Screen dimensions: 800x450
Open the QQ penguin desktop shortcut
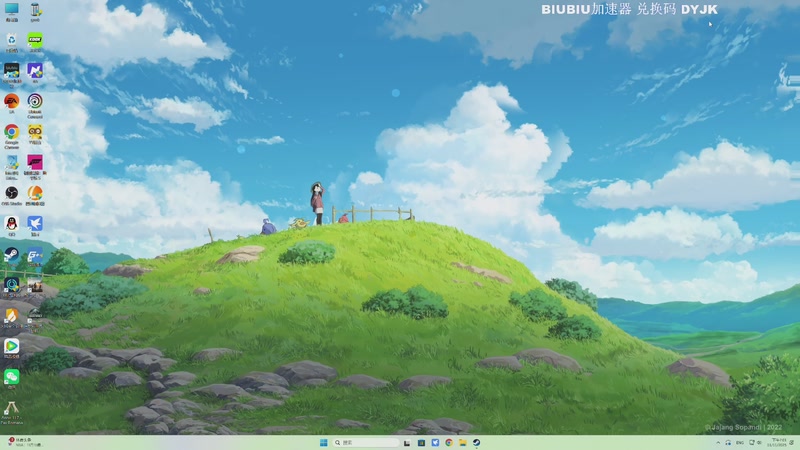tap(11, 226)
